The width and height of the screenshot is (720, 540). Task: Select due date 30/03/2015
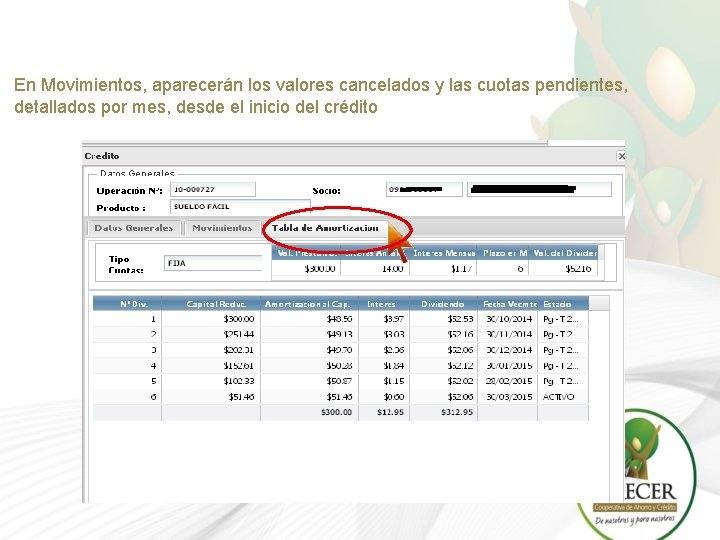pyautogui.click(x=508, y=397)
